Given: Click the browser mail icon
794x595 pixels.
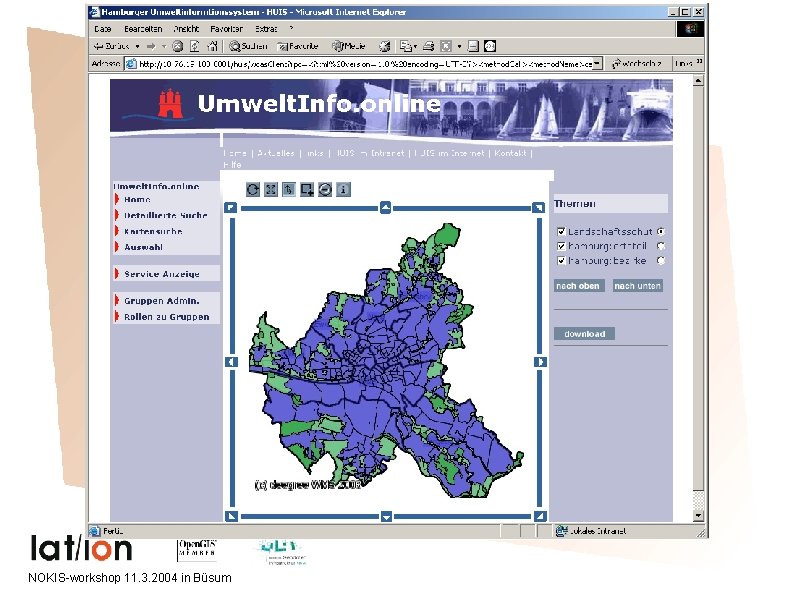Looking at the screenshot, I should (406, 46).
